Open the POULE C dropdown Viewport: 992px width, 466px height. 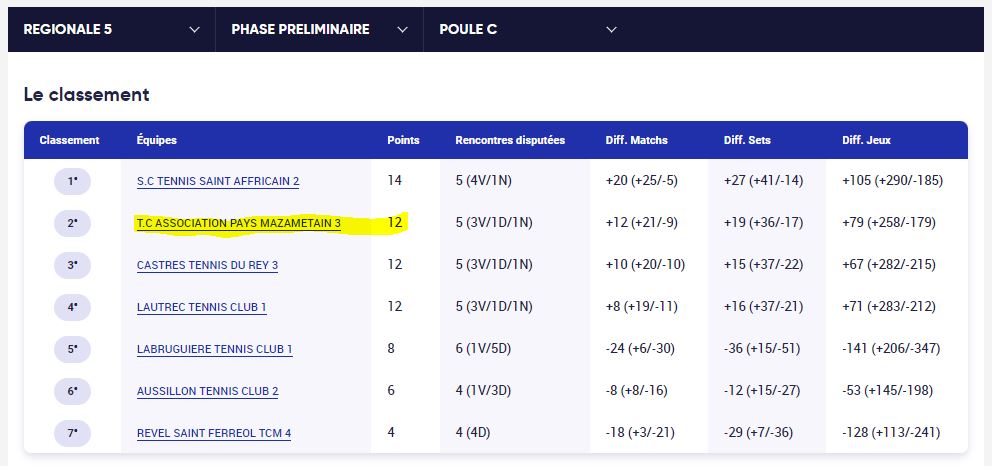click(x=527, y=30)
